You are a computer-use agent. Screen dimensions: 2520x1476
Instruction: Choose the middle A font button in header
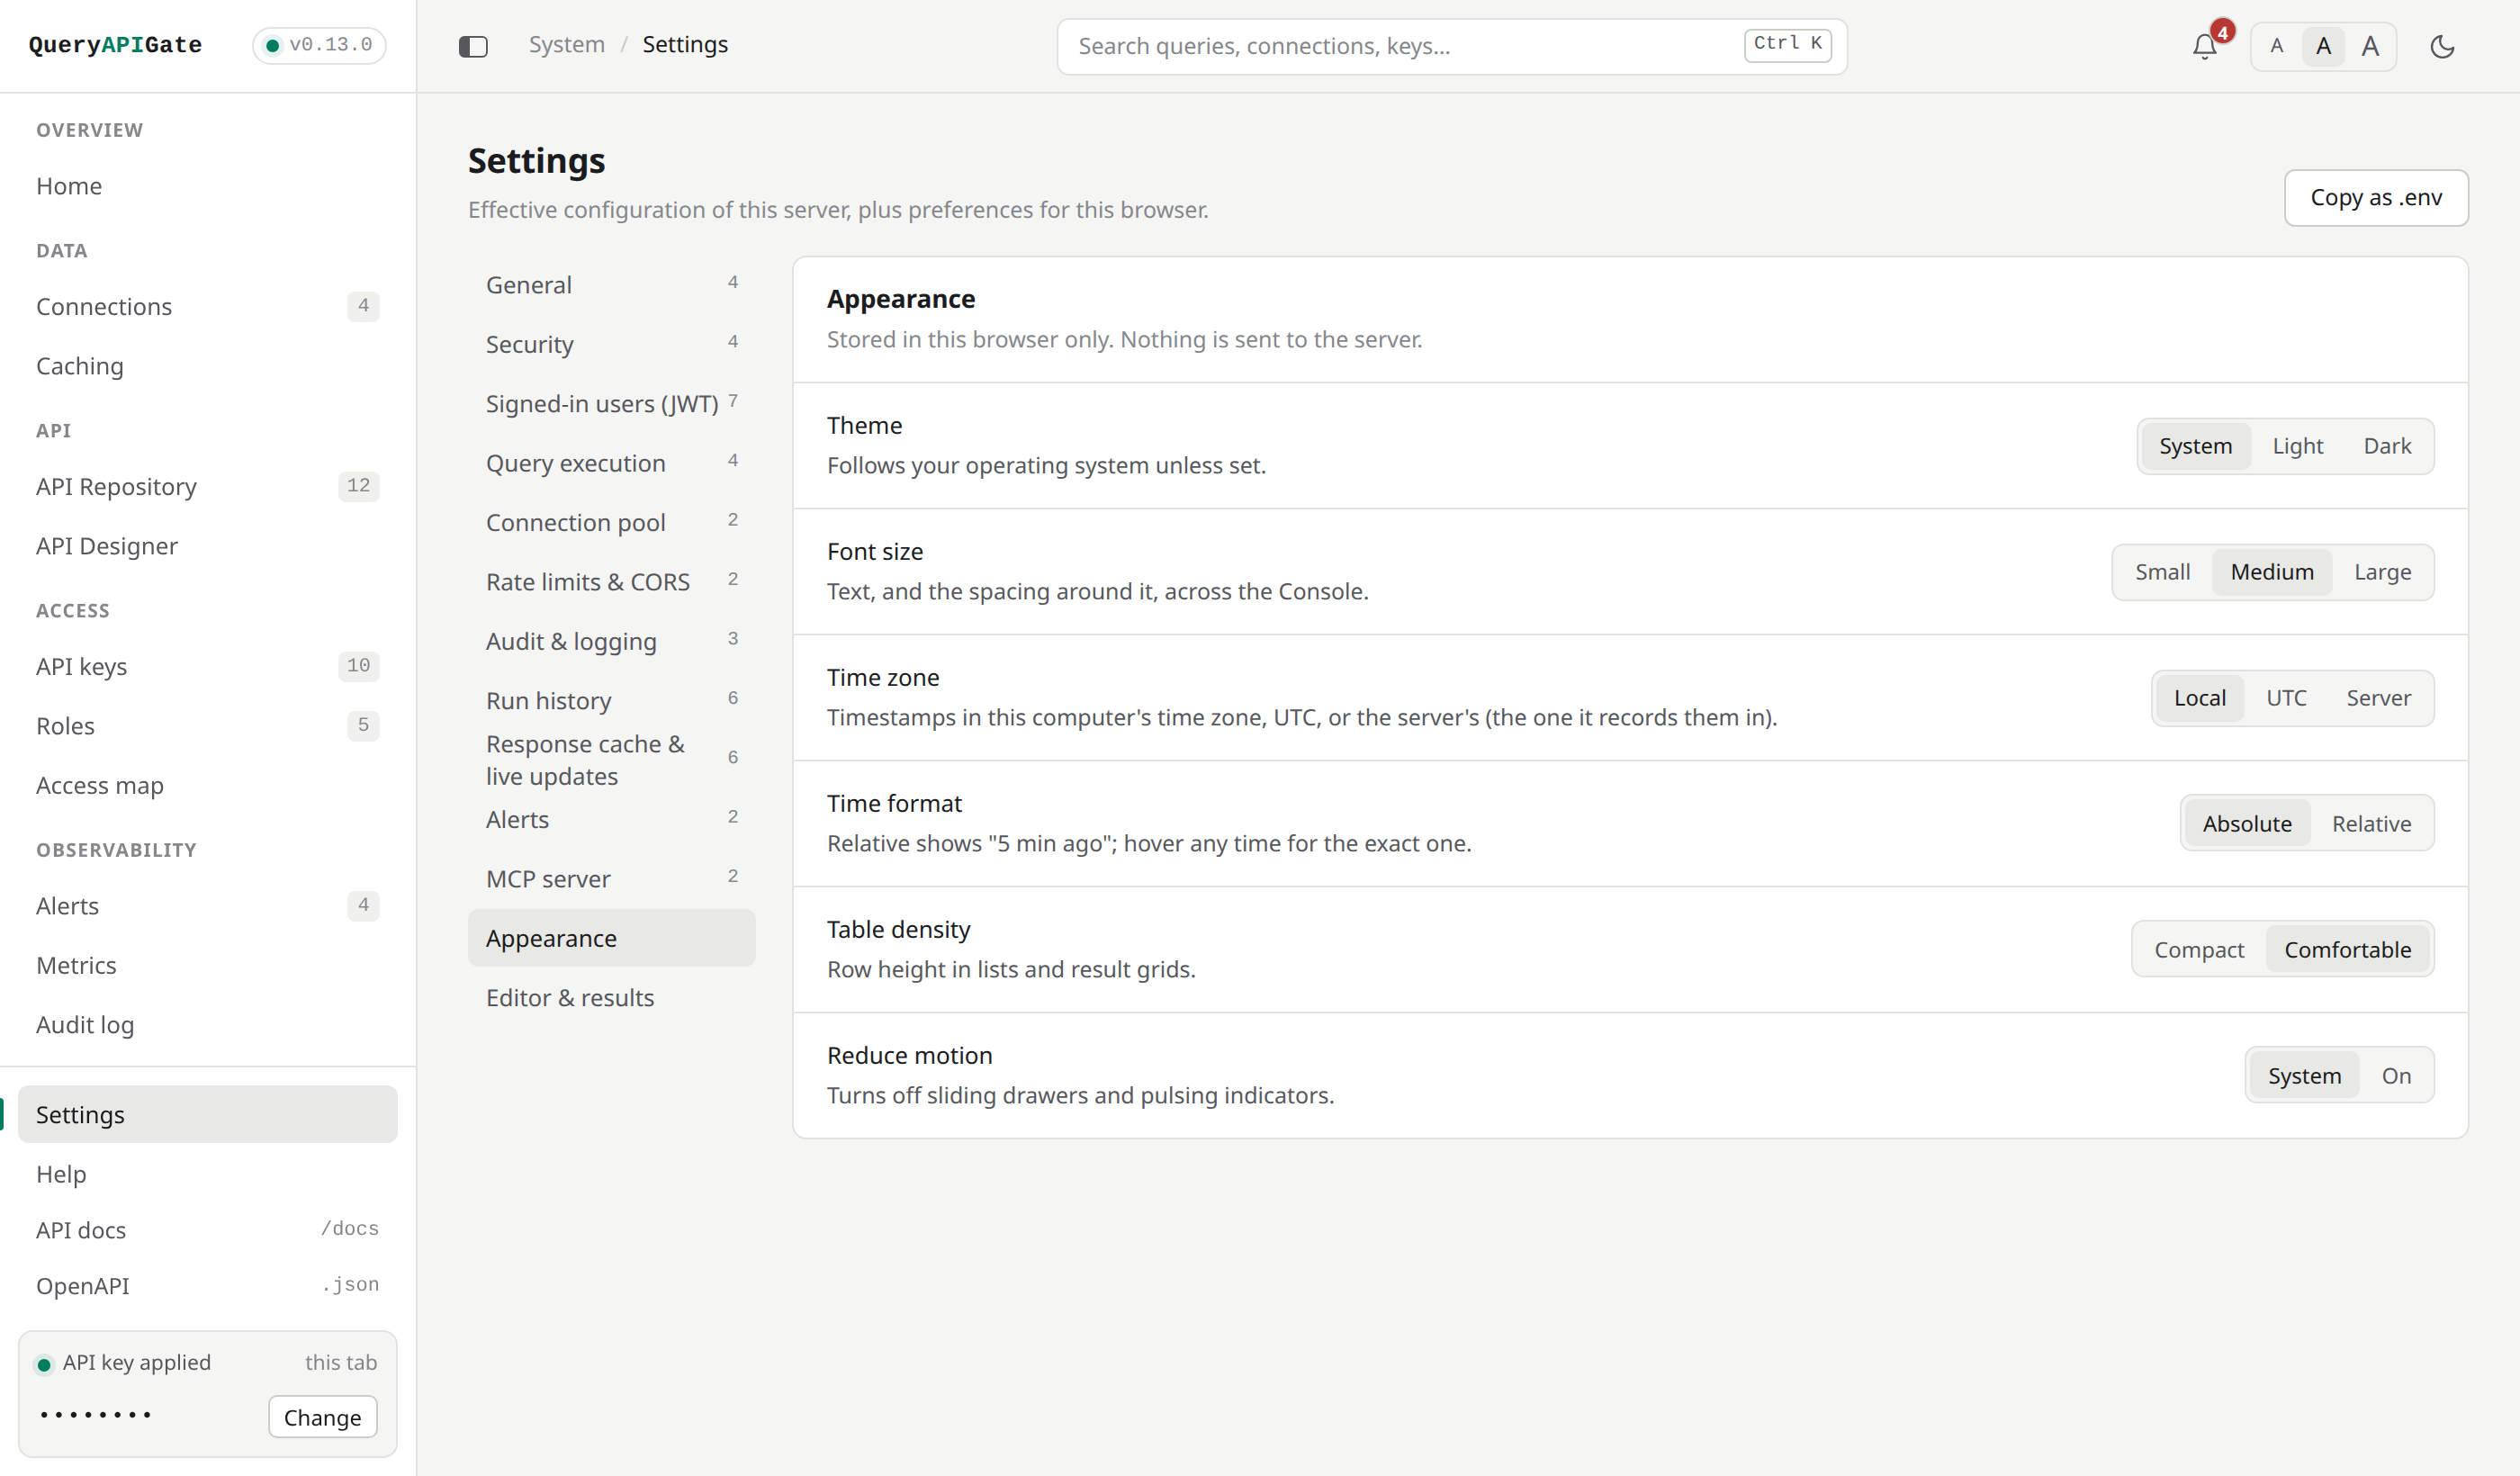[2323, 46]
